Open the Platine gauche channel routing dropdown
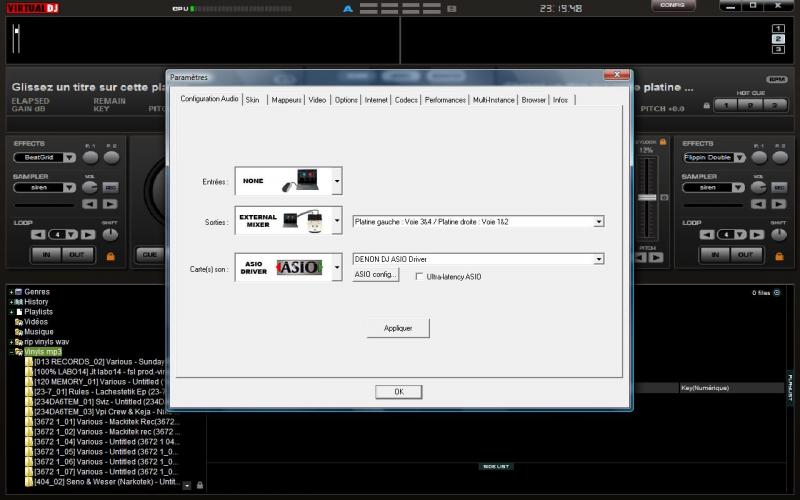800x500 pixels. (x=599, y=222)
